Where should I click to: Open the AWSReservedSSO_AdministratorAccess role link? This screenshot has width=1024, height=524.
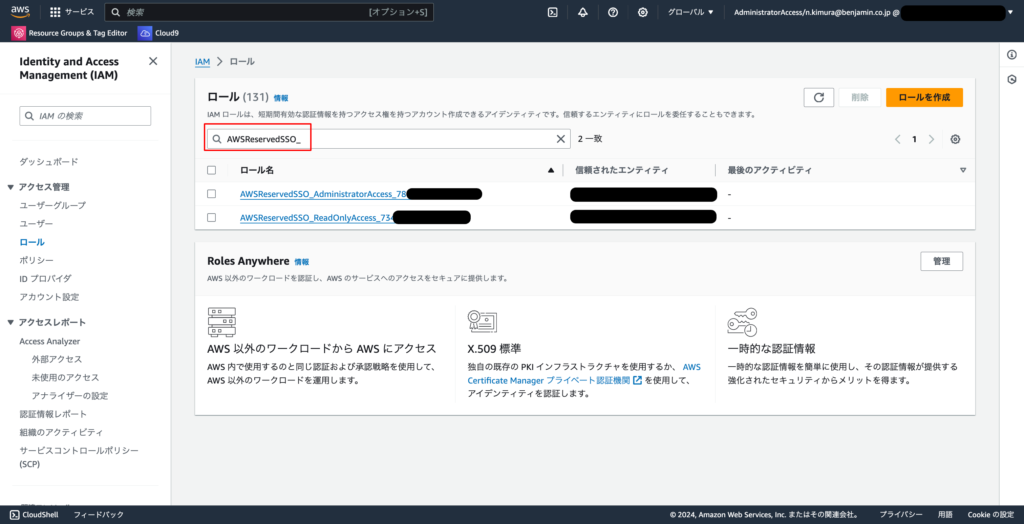tap(323, 194)
